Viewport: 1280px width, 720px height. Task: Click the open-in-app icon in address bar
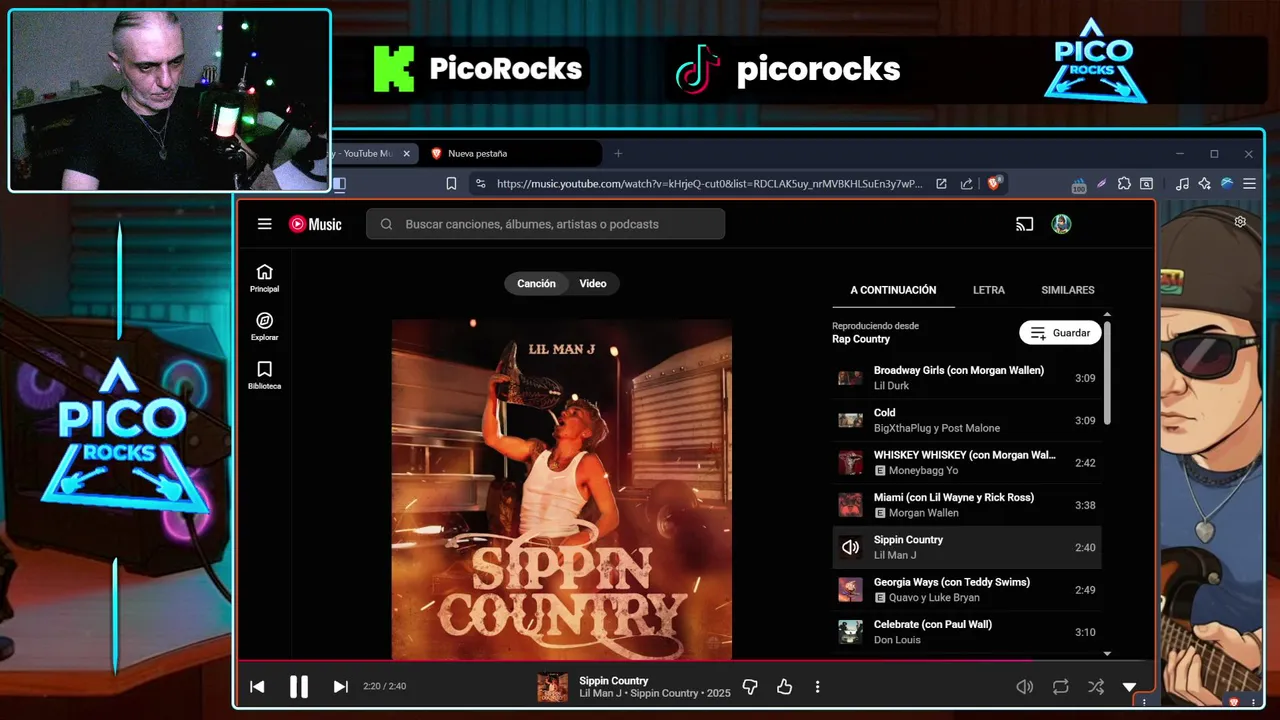tap(941, 184)
